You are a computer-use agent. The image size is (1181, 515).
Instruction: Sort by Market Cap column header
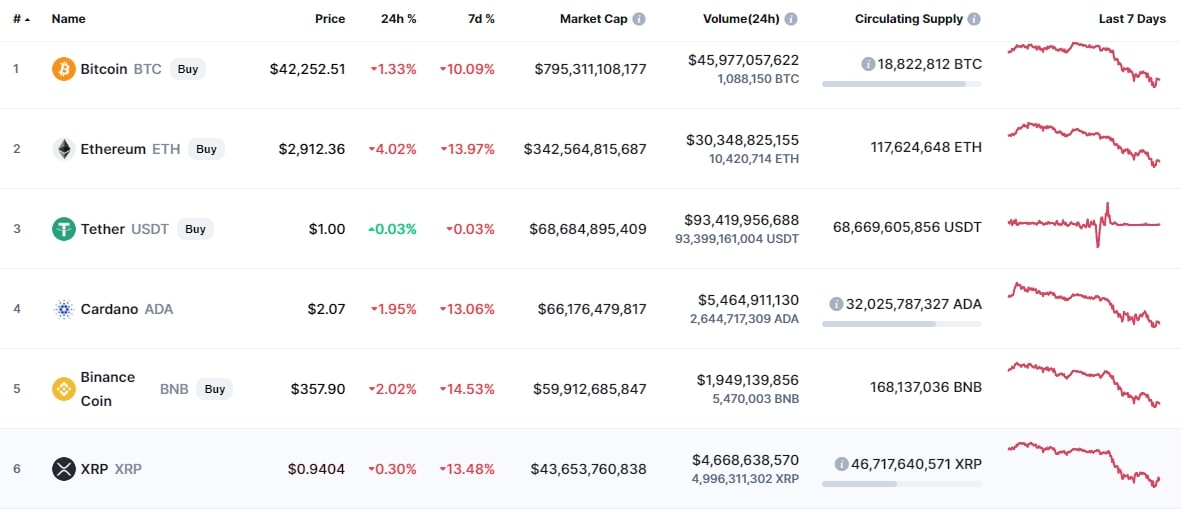point(594,19)
